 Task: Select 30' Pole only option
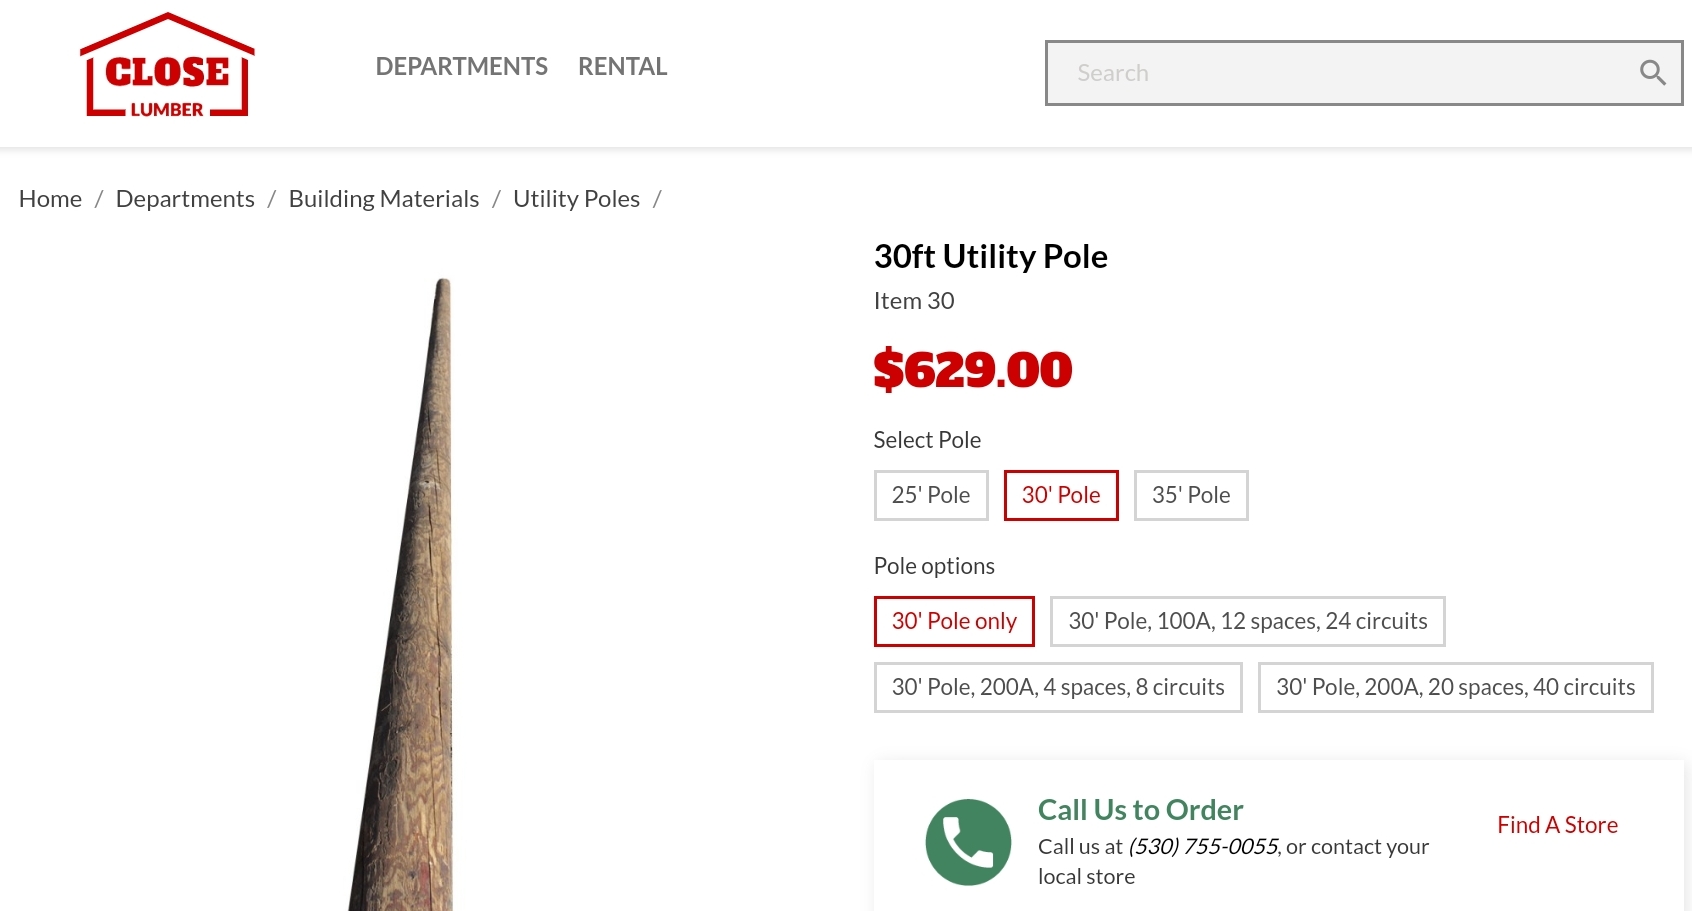tap(954, 621)
